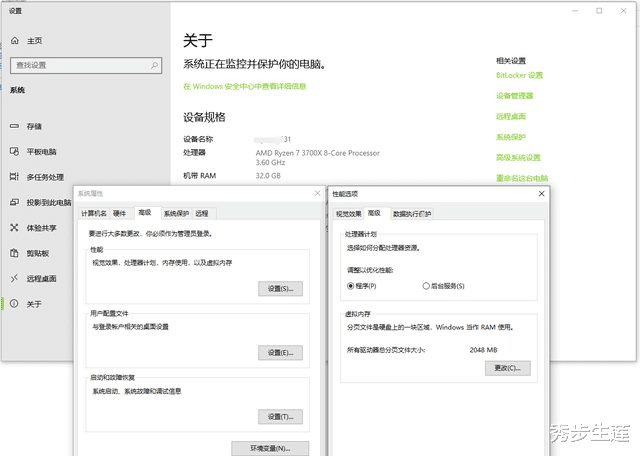Click 更改(C)... virtual memory button
The image size is (640, 456).
[x=508, y=368]
